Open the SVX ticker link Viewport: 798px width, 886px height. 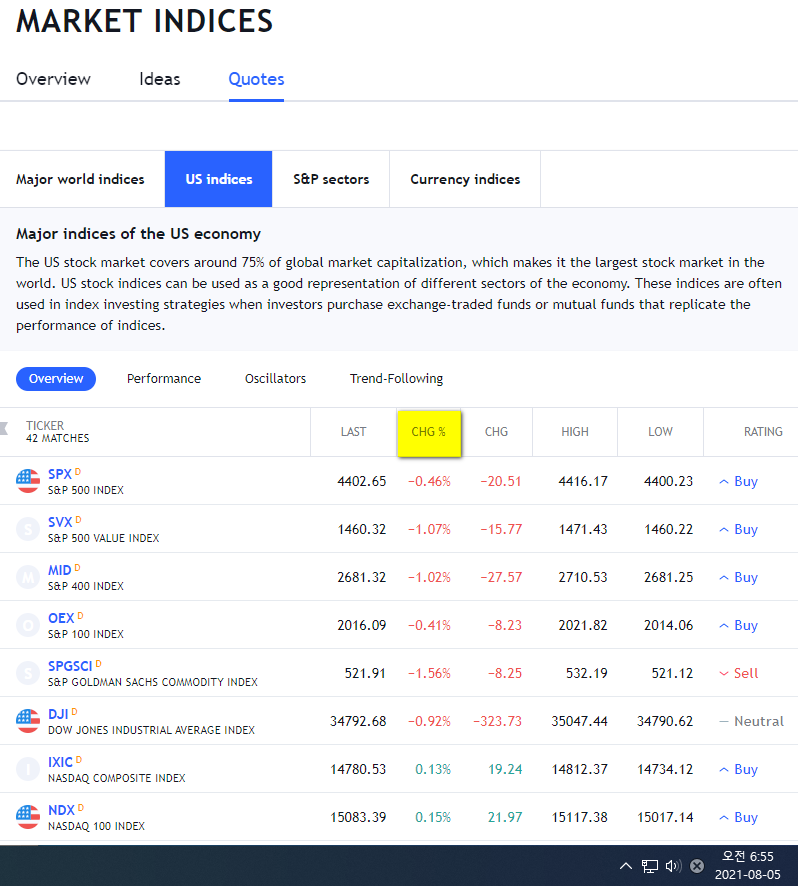click(x=60, y=522)
